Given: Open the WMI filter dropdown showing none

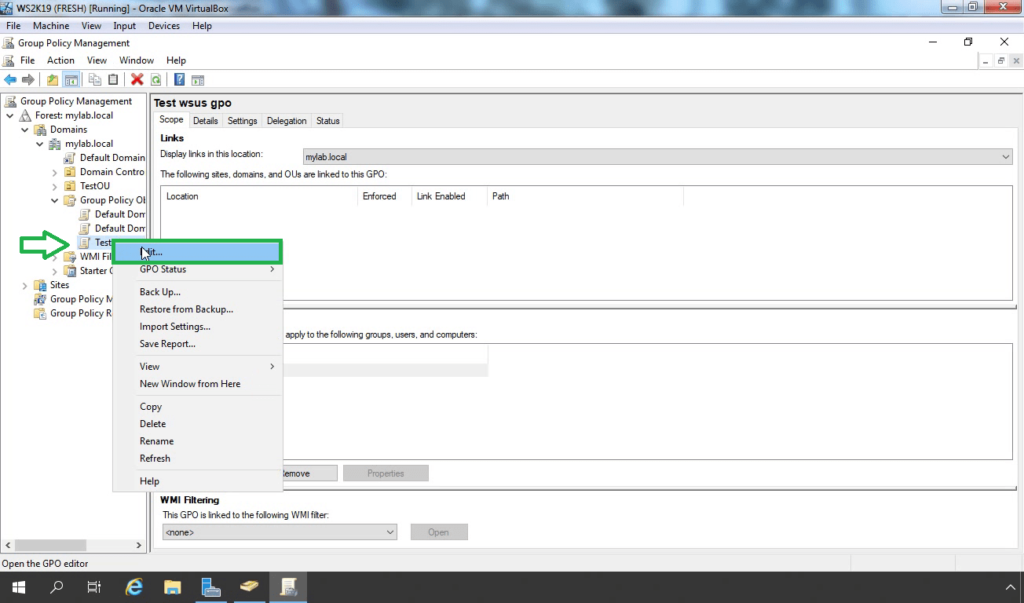Looking at the screenshot, I should [279, 532].
